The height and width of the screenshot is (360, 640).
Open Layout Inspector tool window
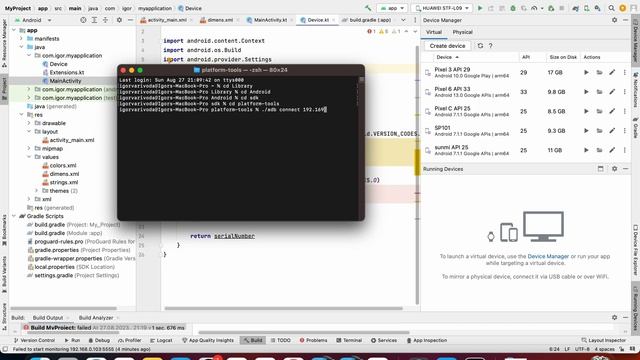(x=603, y=340)
